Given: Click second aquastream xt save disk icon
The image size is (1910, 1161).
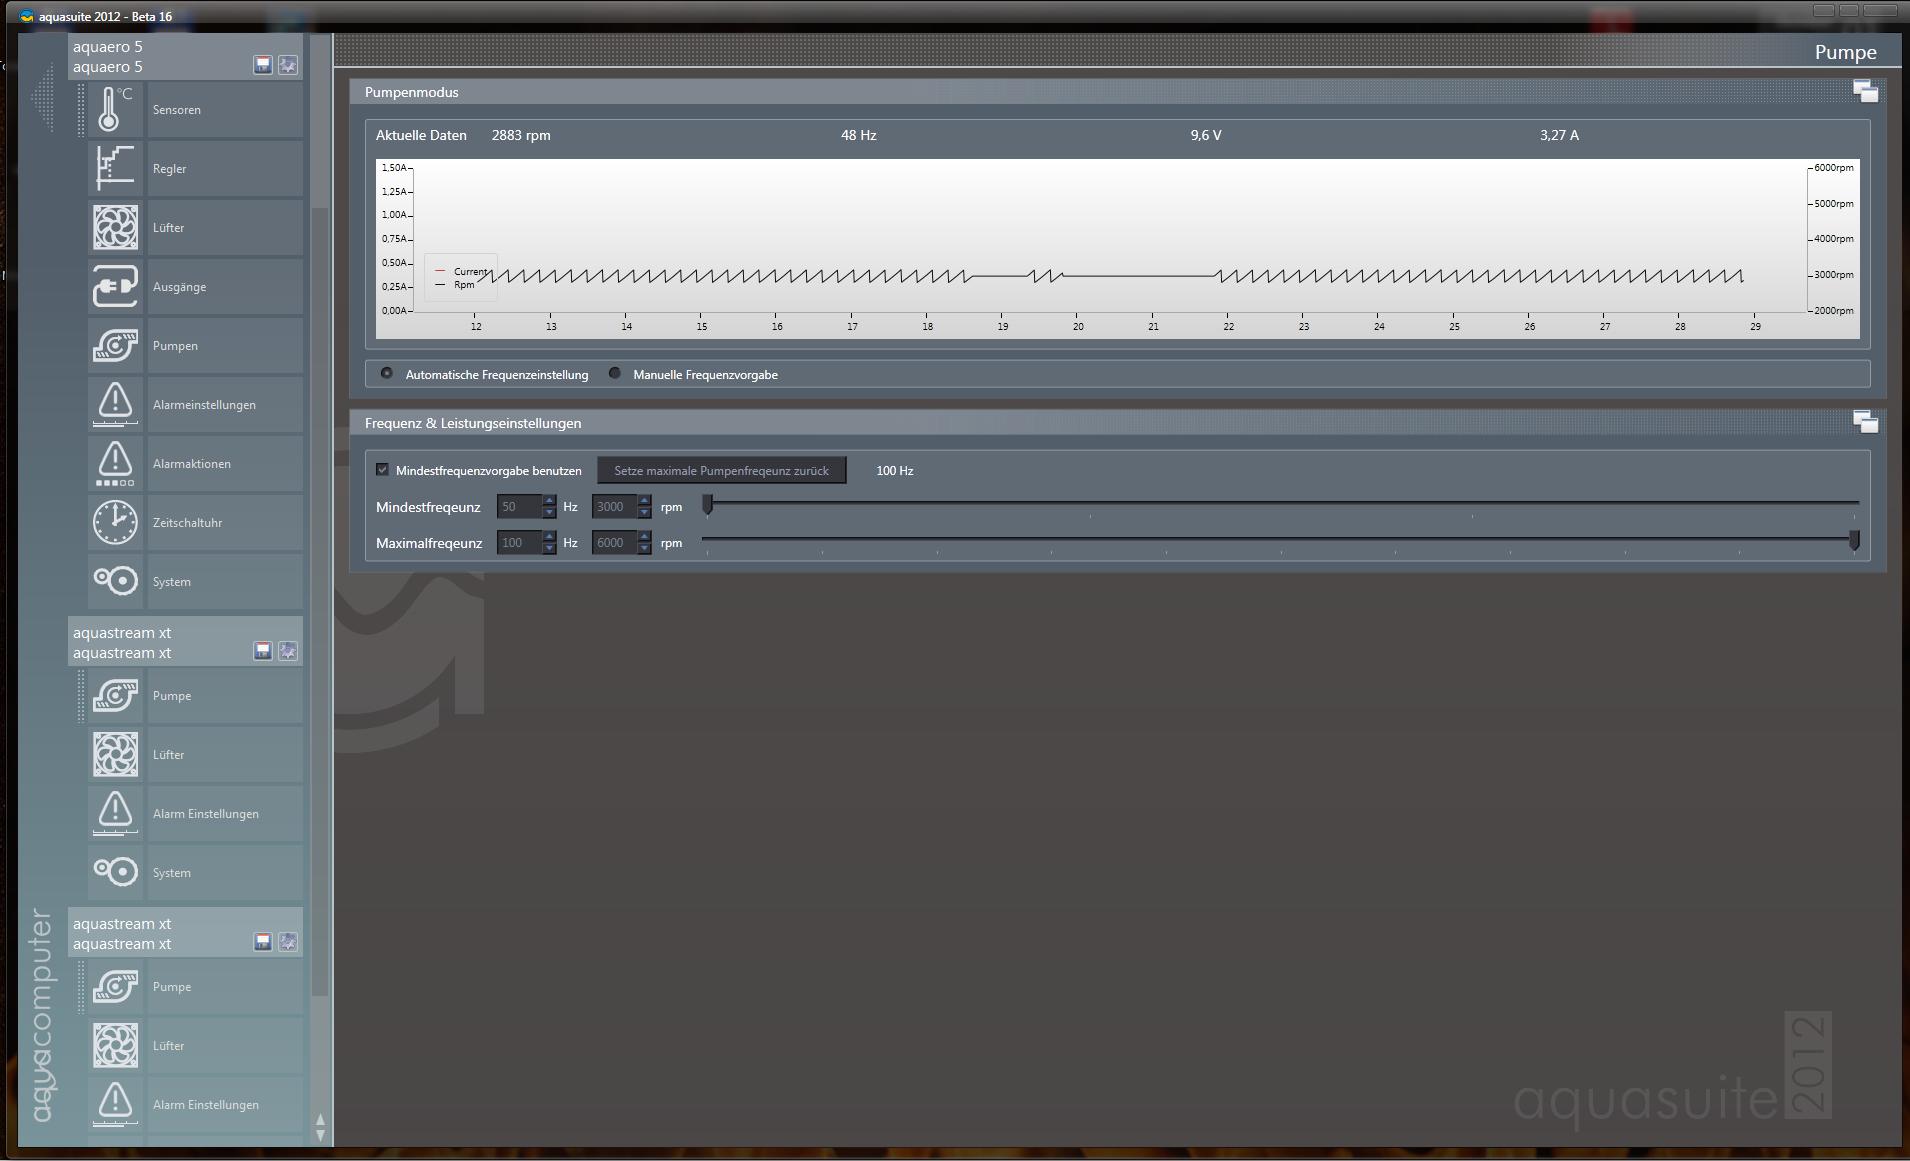Looking at the screenshot, I should pyautogui.click(x=263, y=942).
